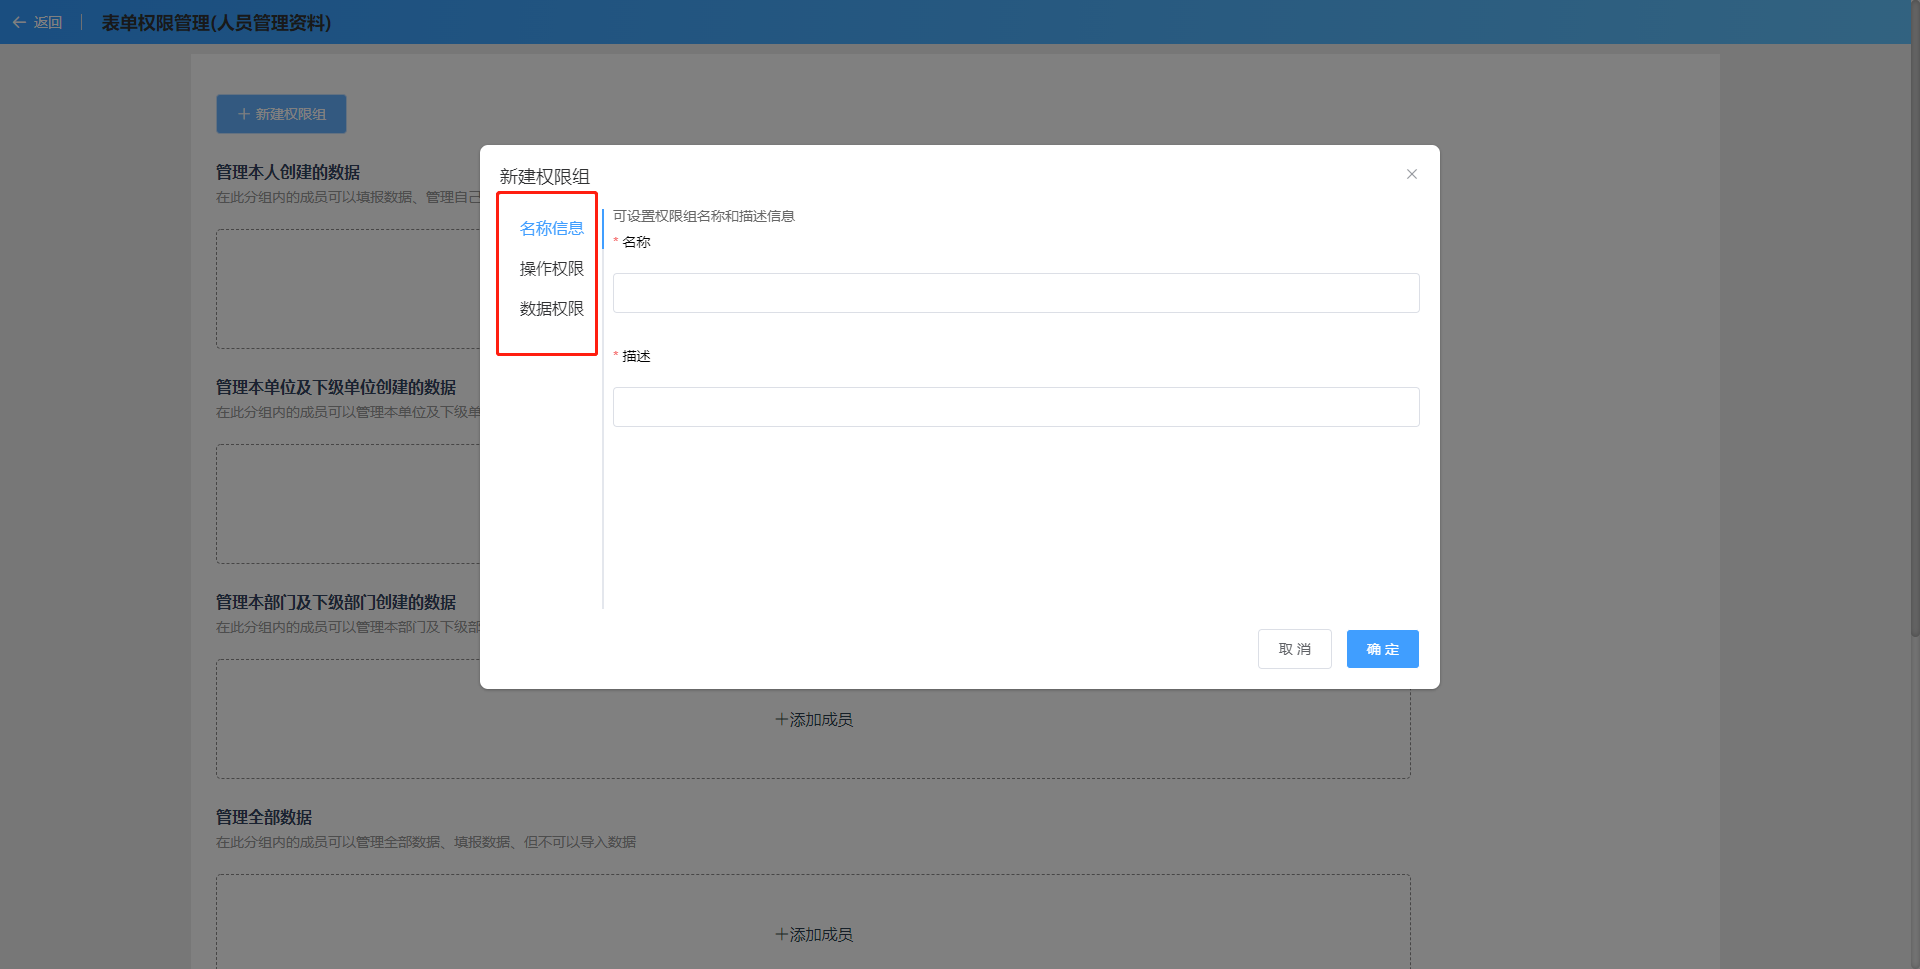Click 添加成员 under 管理本部门及下级部门创建的数据
This screenshot has height=969, width=1920.
[x=814, y=720]
